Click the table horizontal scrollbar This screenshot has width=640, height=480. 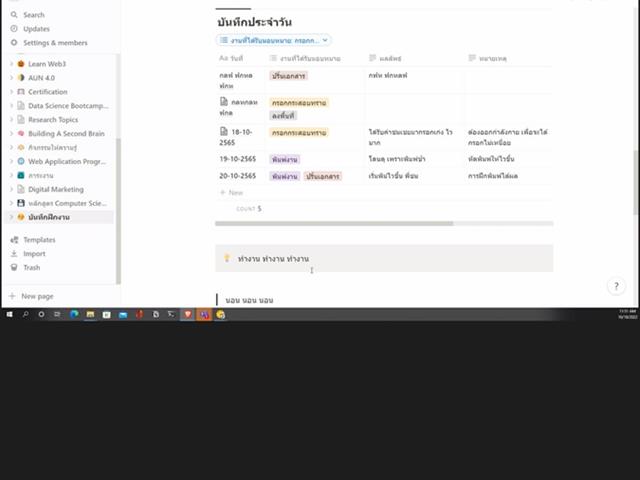pos(334,223)
